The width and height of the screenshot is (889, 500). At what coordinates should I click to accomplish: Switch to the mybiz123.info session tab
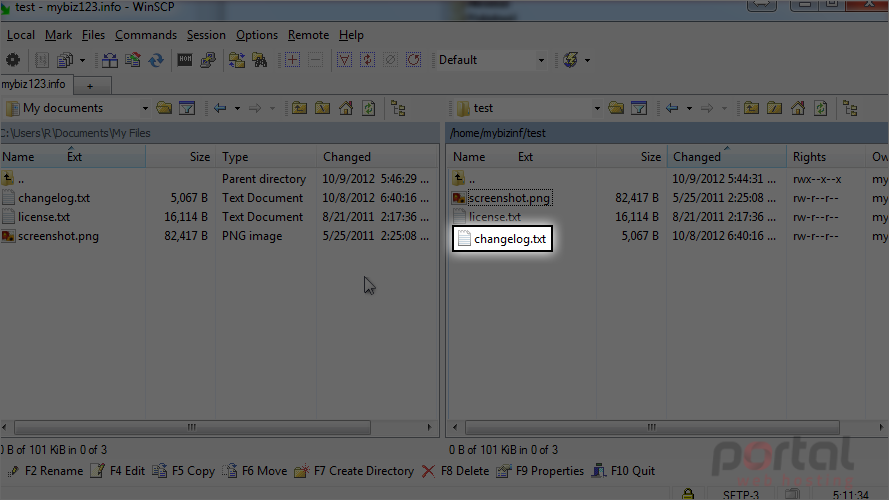(x=36, y=84)
